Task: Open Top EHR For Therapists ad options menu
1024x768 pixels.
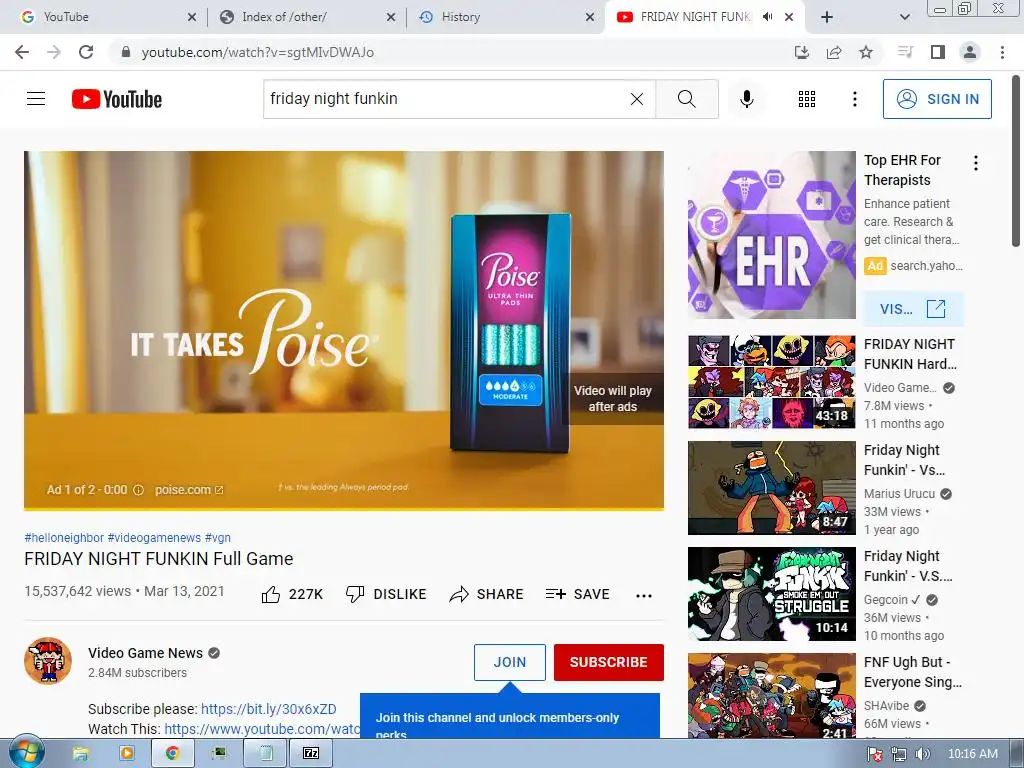Action: point(976,163)
